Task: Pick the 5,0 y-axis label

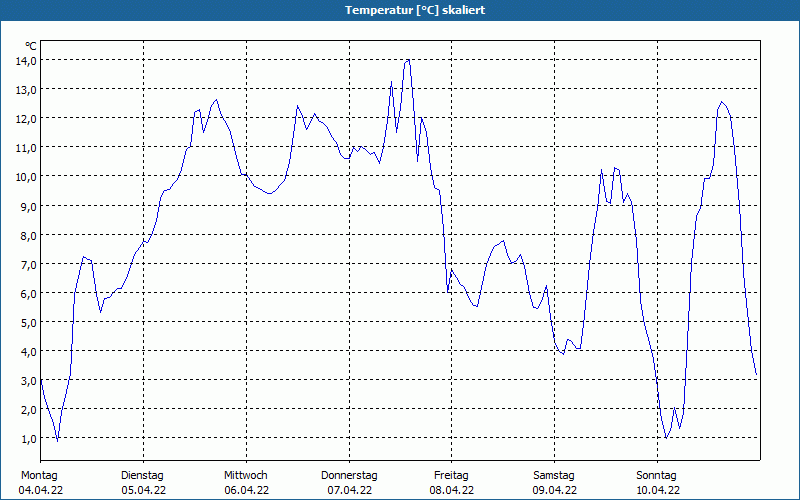Action: pos(28,322)
